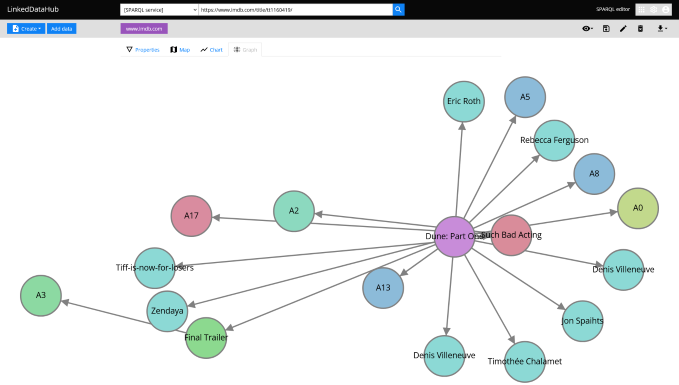Switch to the Properties tab
This screenshot has width=679, height=385.
point(143,50)
